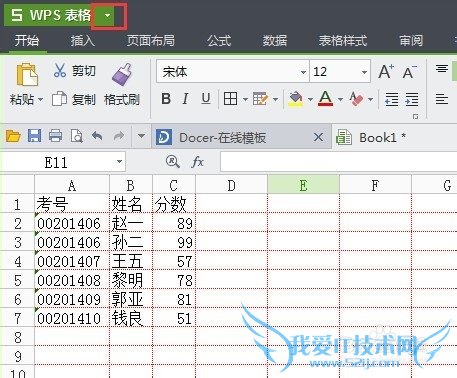The image size is (457, 378).
Task: Switch to the Book1 document tab
Action: 382,137
